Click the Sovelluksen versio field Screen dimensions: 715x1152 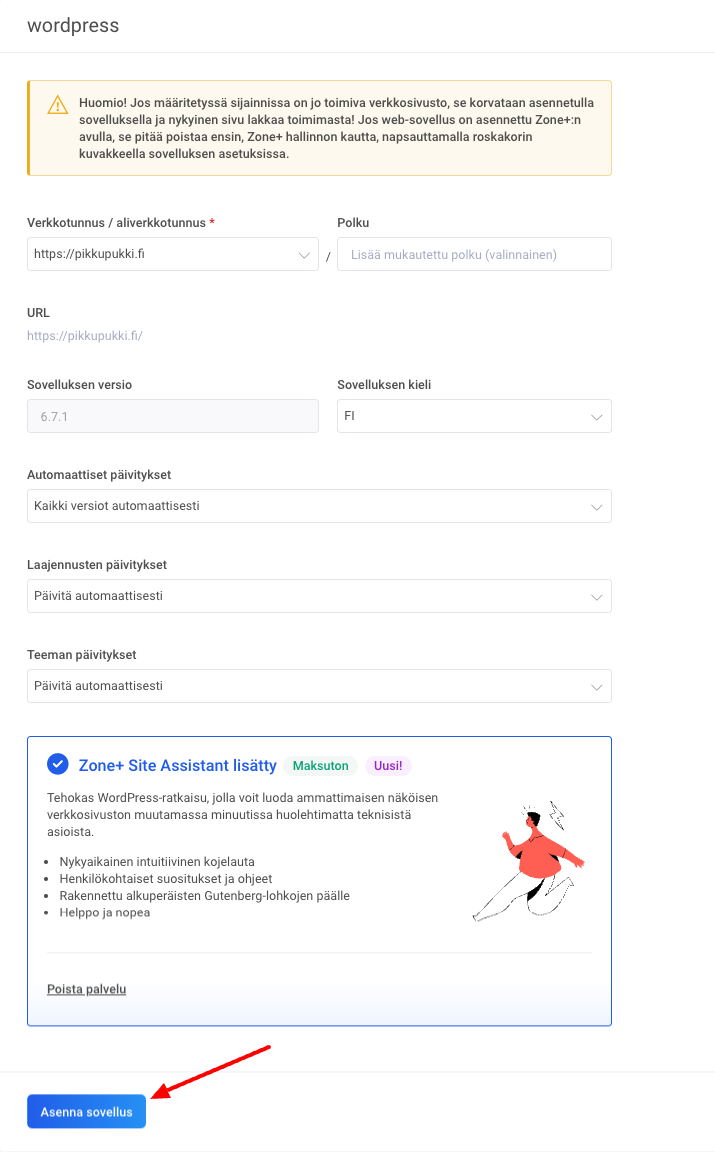(x=172, y=416)
